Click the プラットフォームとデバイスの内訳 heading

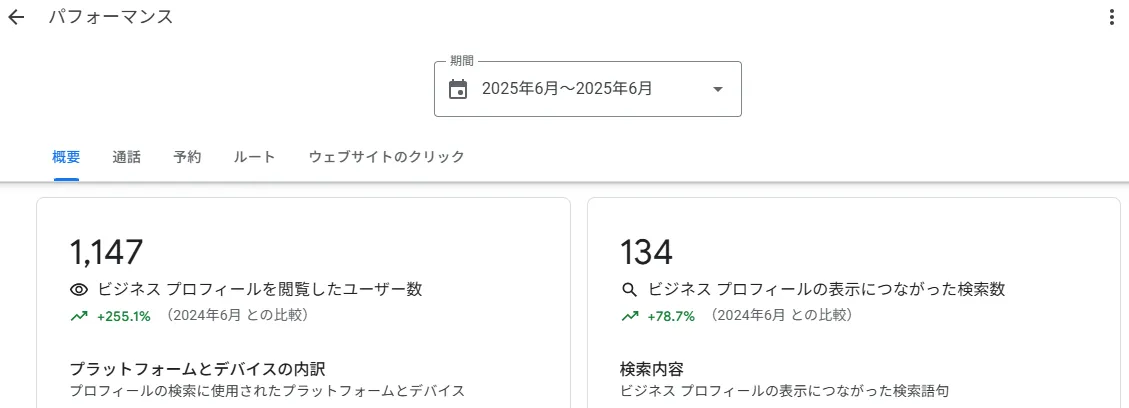(197, 369)
